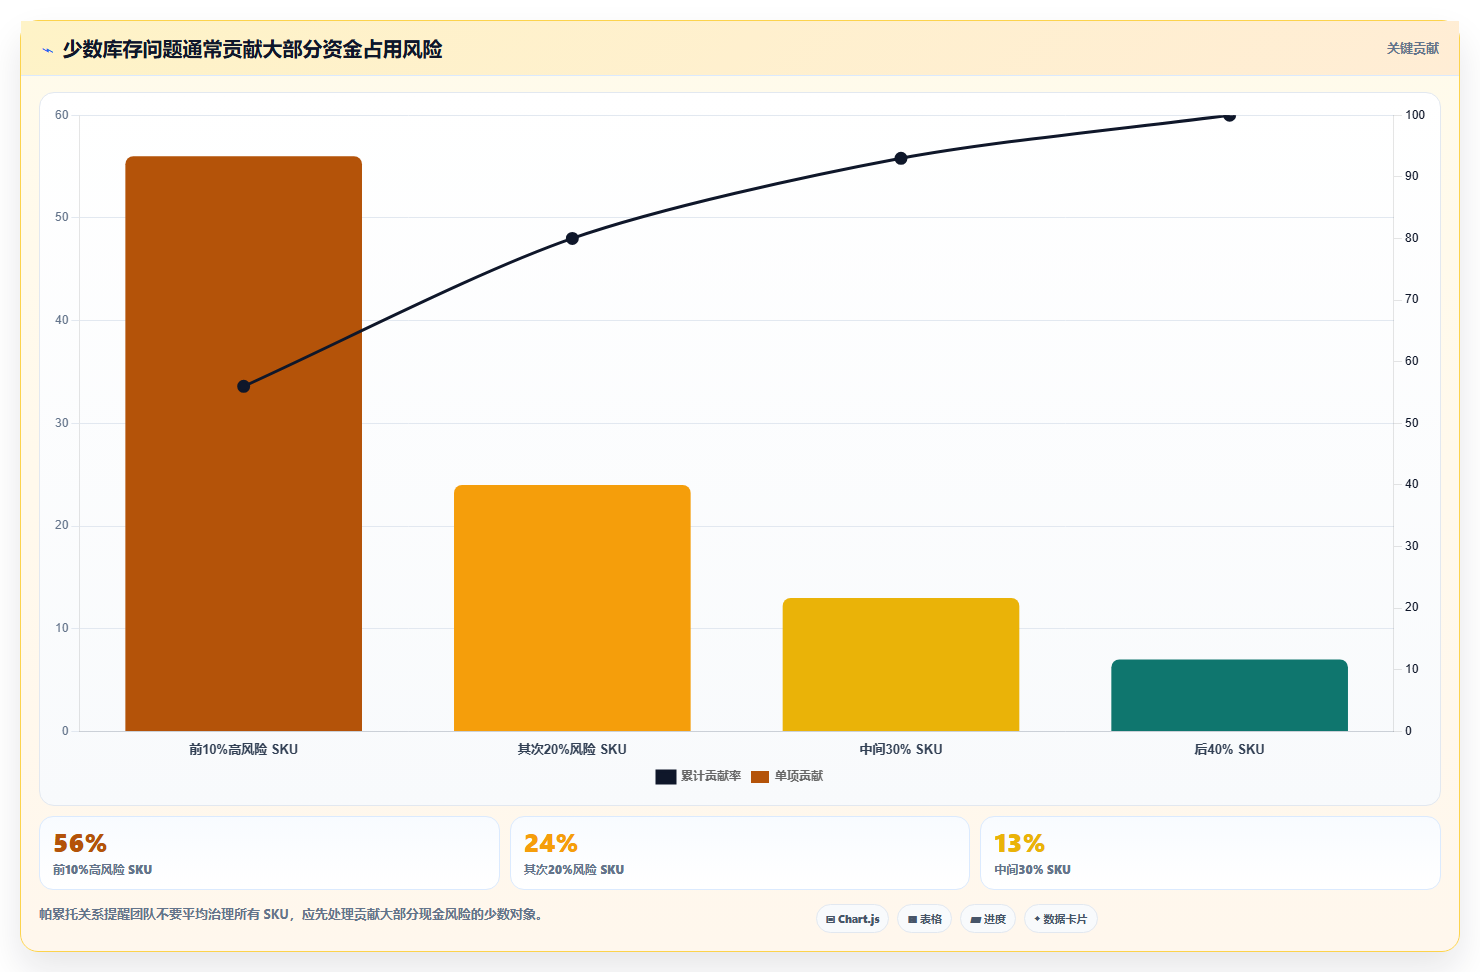This screenshot has height=972, width=1480.
Task: Click the 中间30% SKU axis label
Action: pyautogui.click(x=901, y=749)
